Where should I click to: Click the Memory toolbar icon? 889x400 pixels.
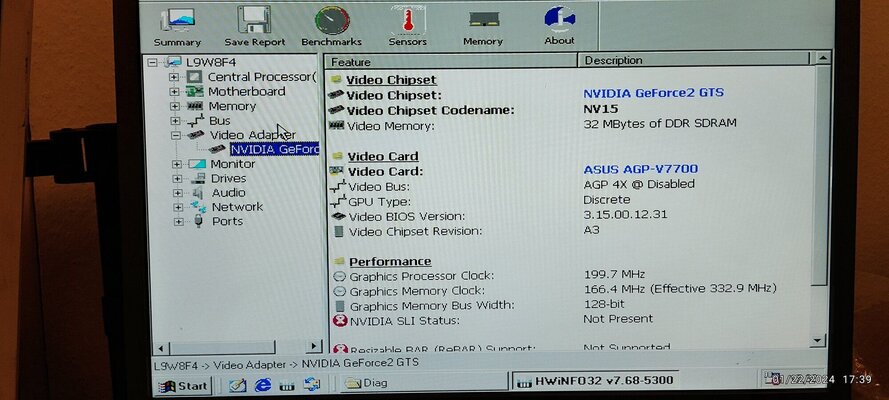483,25
